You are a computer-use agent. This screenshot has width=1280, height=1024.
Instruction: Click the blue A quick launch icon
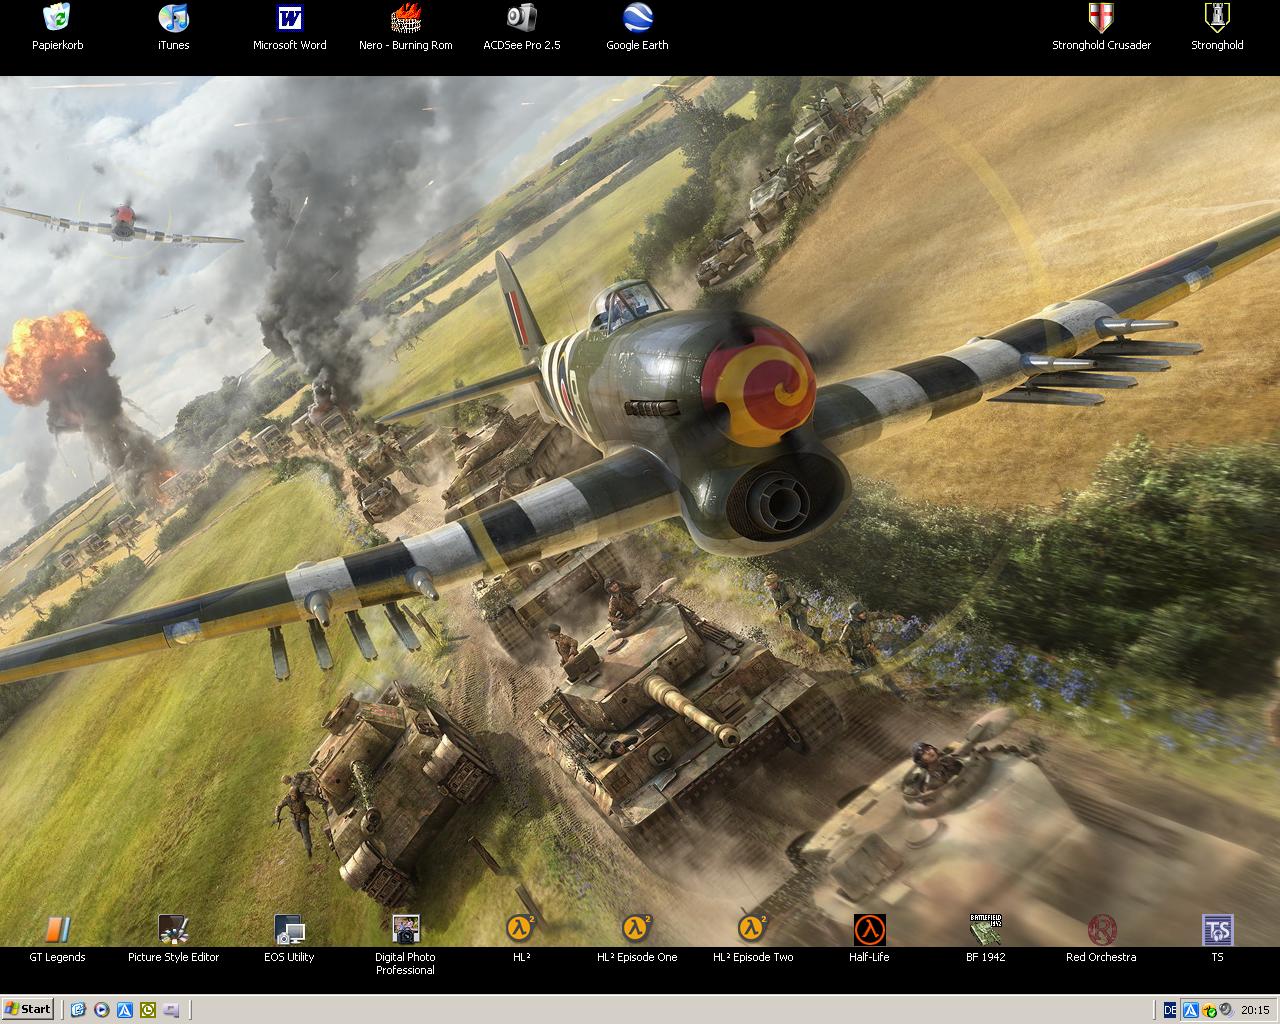[124, 1010]
